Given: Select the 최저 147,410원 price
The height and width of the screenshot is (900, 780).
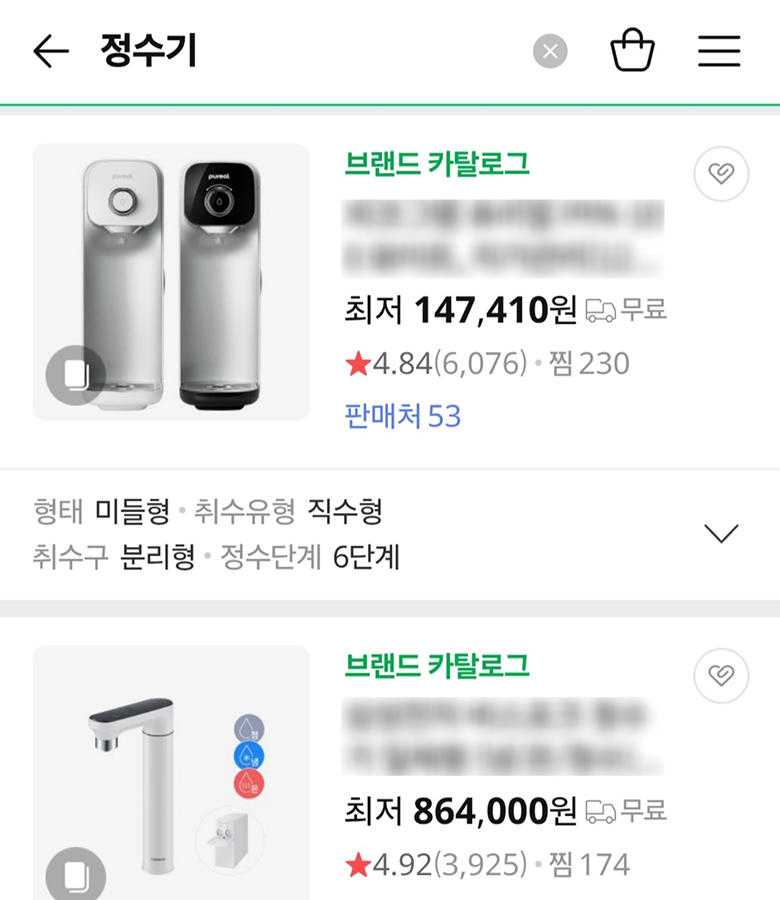Looking at the screenshot, I should (x=460, y=311).
